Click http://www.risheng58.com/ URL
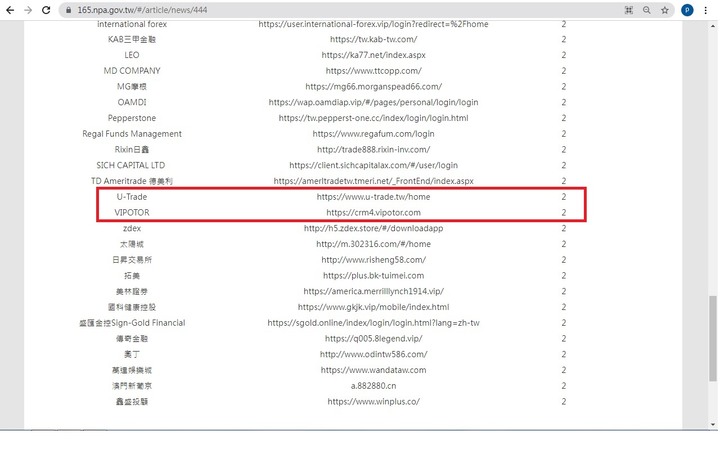The image size is (720, 450). click(x=373, y=260)
